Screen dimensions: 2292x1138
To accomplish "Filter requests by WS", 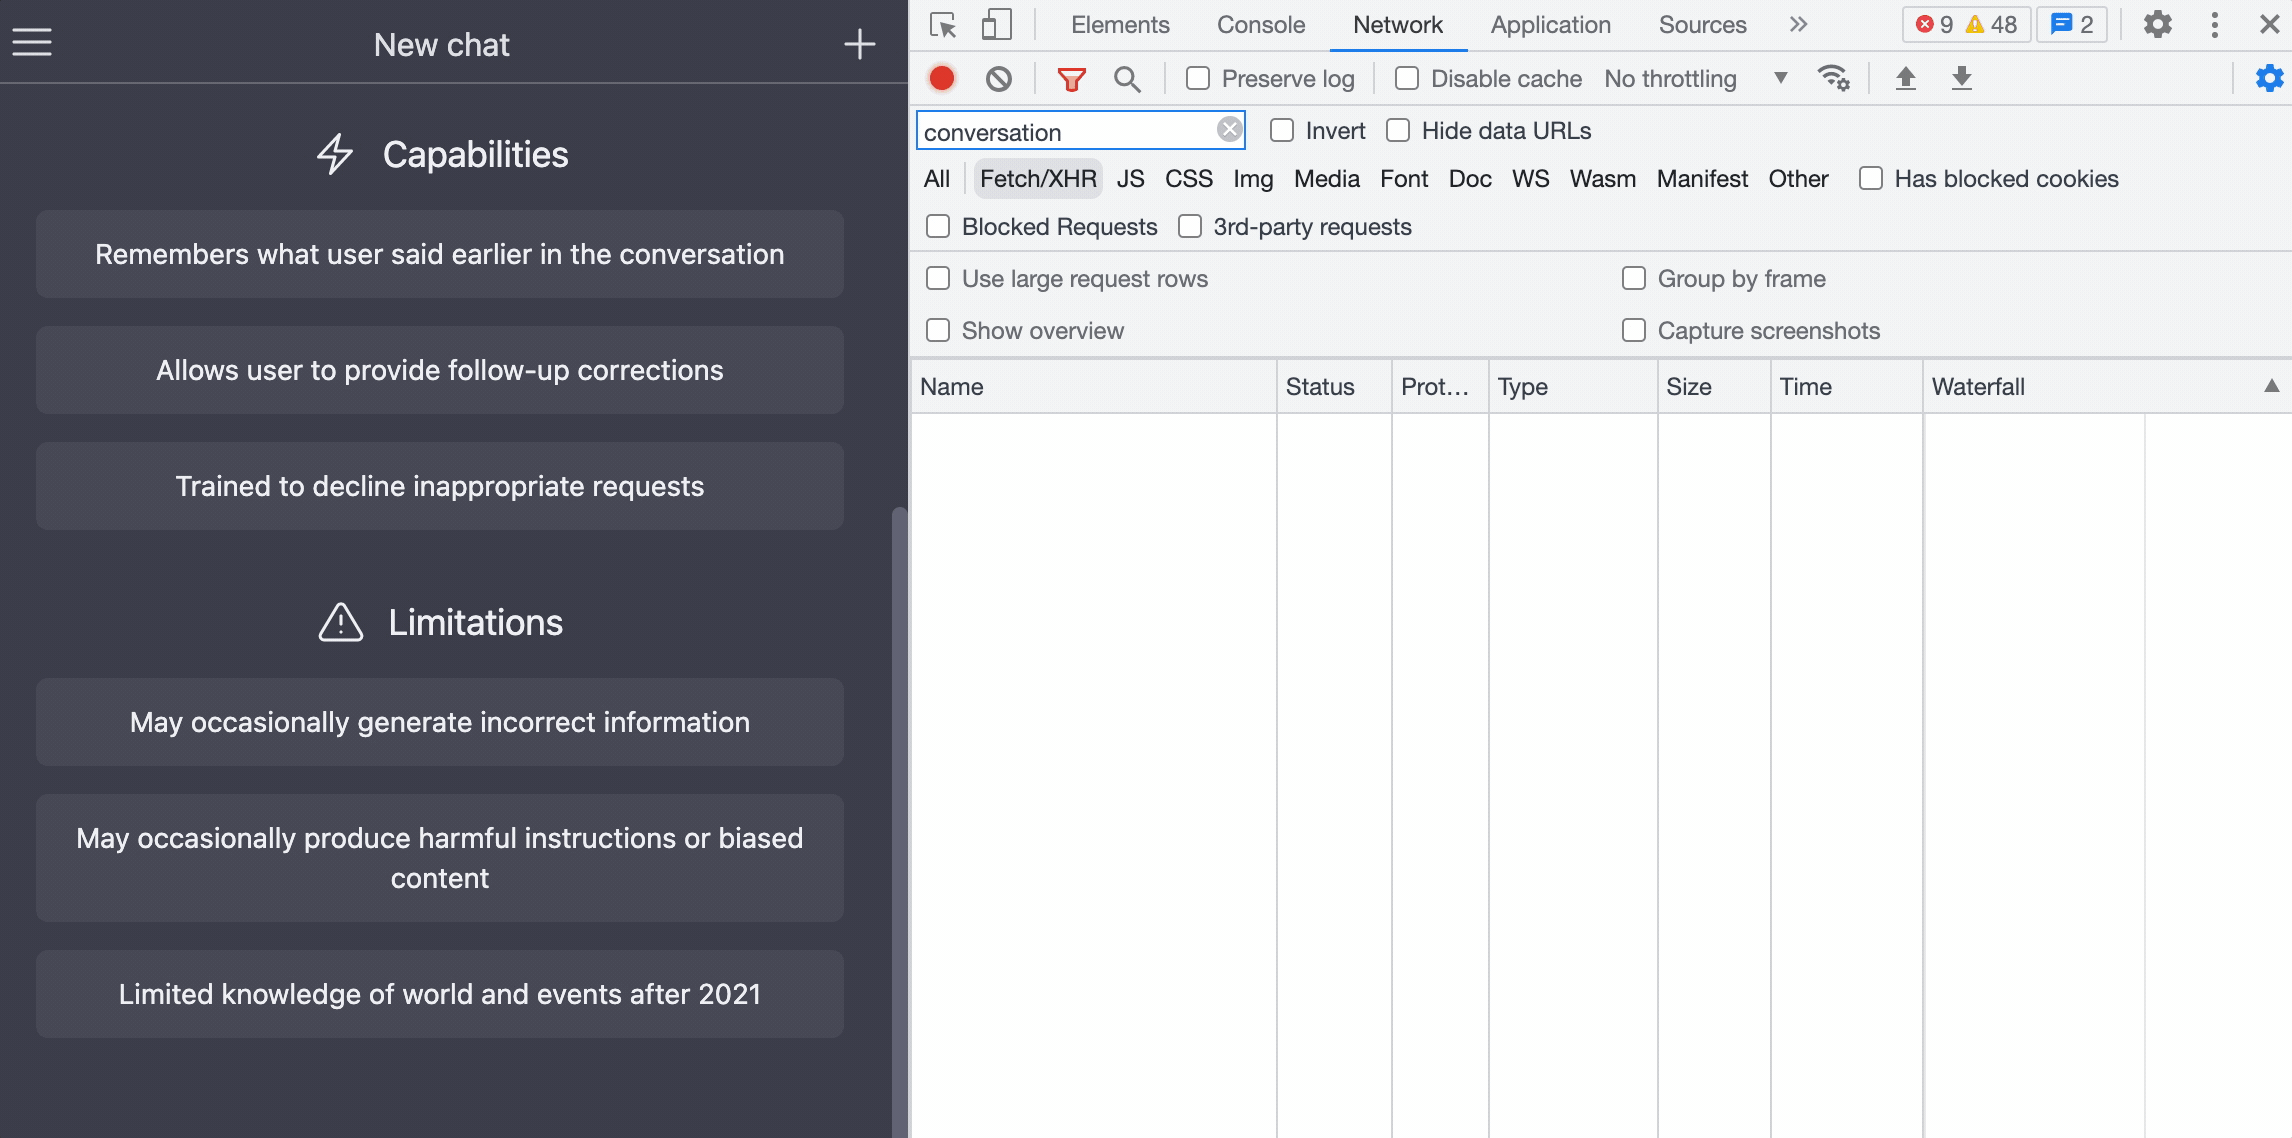I will point(1531,179).
